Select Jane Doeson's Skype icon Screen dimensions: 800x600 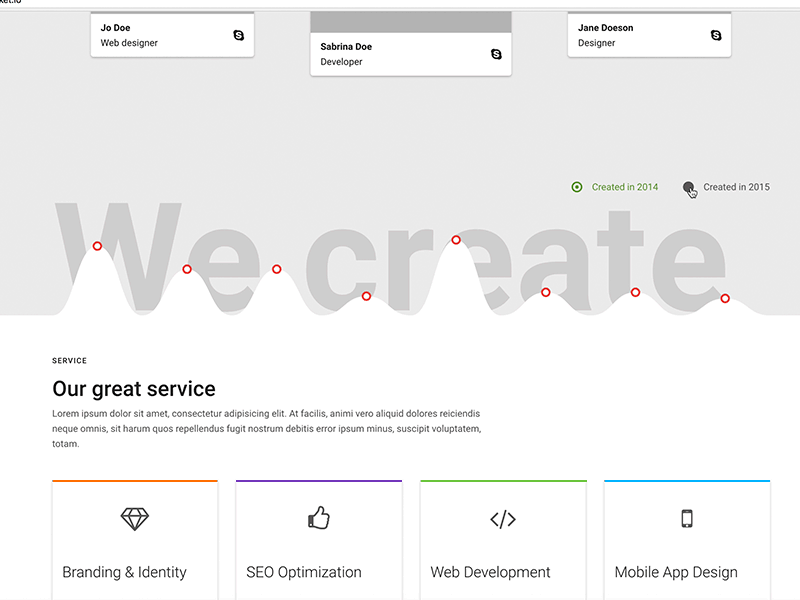point(715,34)
